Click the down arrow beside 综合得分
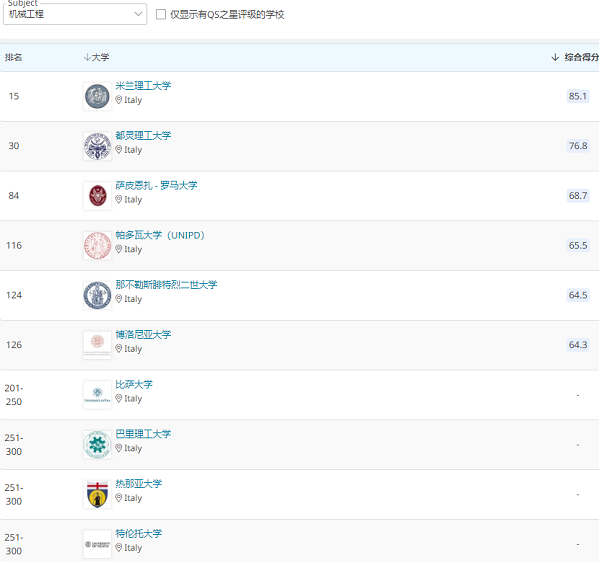Viewport: 599px width, 562px height. pyautogui.click(x=555, y=57)
